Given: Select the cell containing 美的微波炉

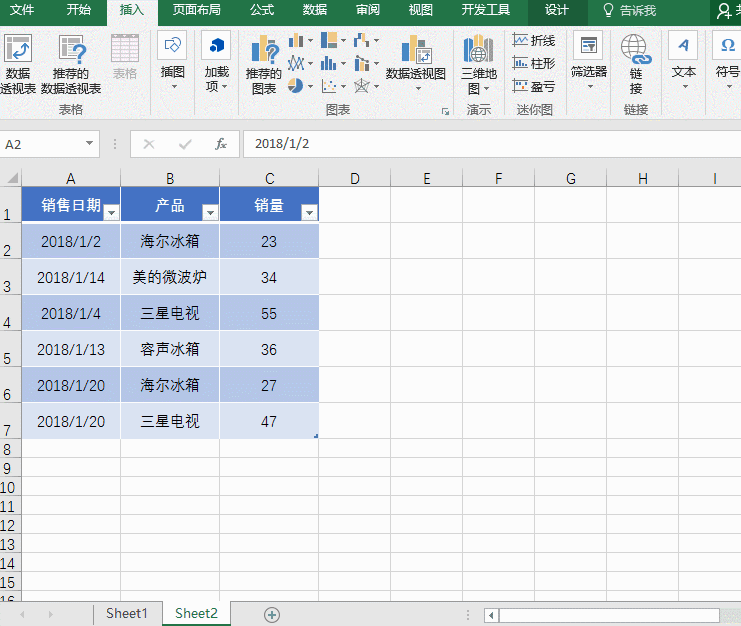Looking at the screenshot, I should [x=170, y=277].
